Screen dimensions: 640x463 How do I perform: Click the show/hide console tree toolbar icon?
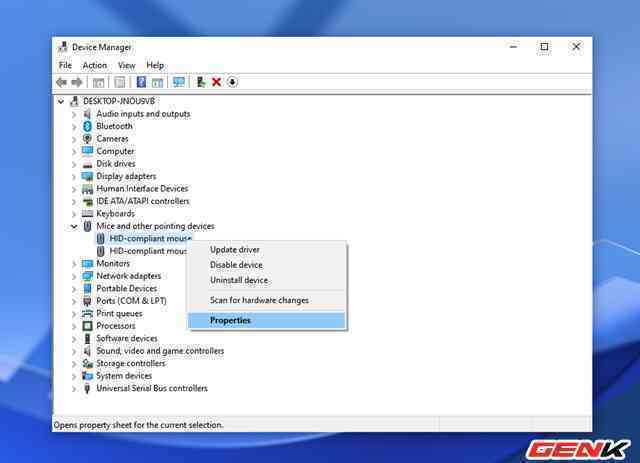click(x=98, y=82)
